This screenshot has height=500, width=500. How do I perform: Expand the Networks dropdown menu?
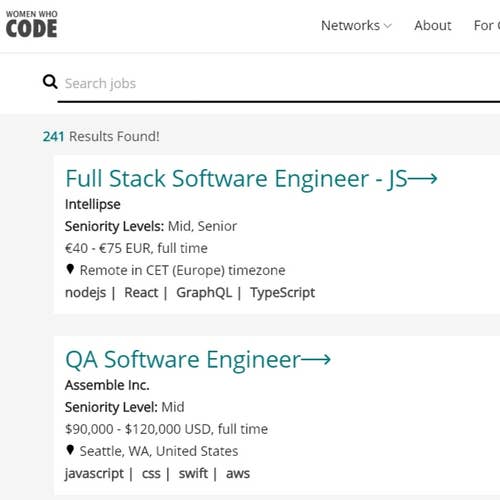[x=356, y=26]
